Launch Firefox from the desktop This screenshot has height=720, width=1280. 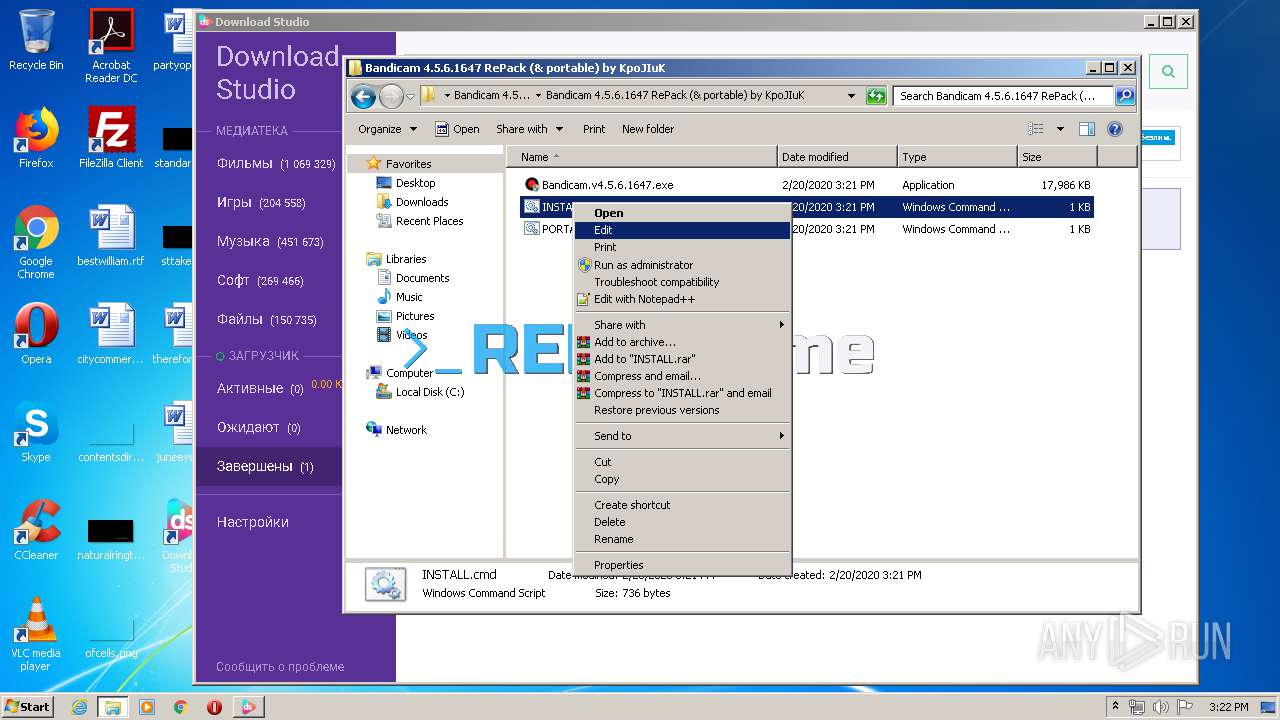[x=36, y=138]
